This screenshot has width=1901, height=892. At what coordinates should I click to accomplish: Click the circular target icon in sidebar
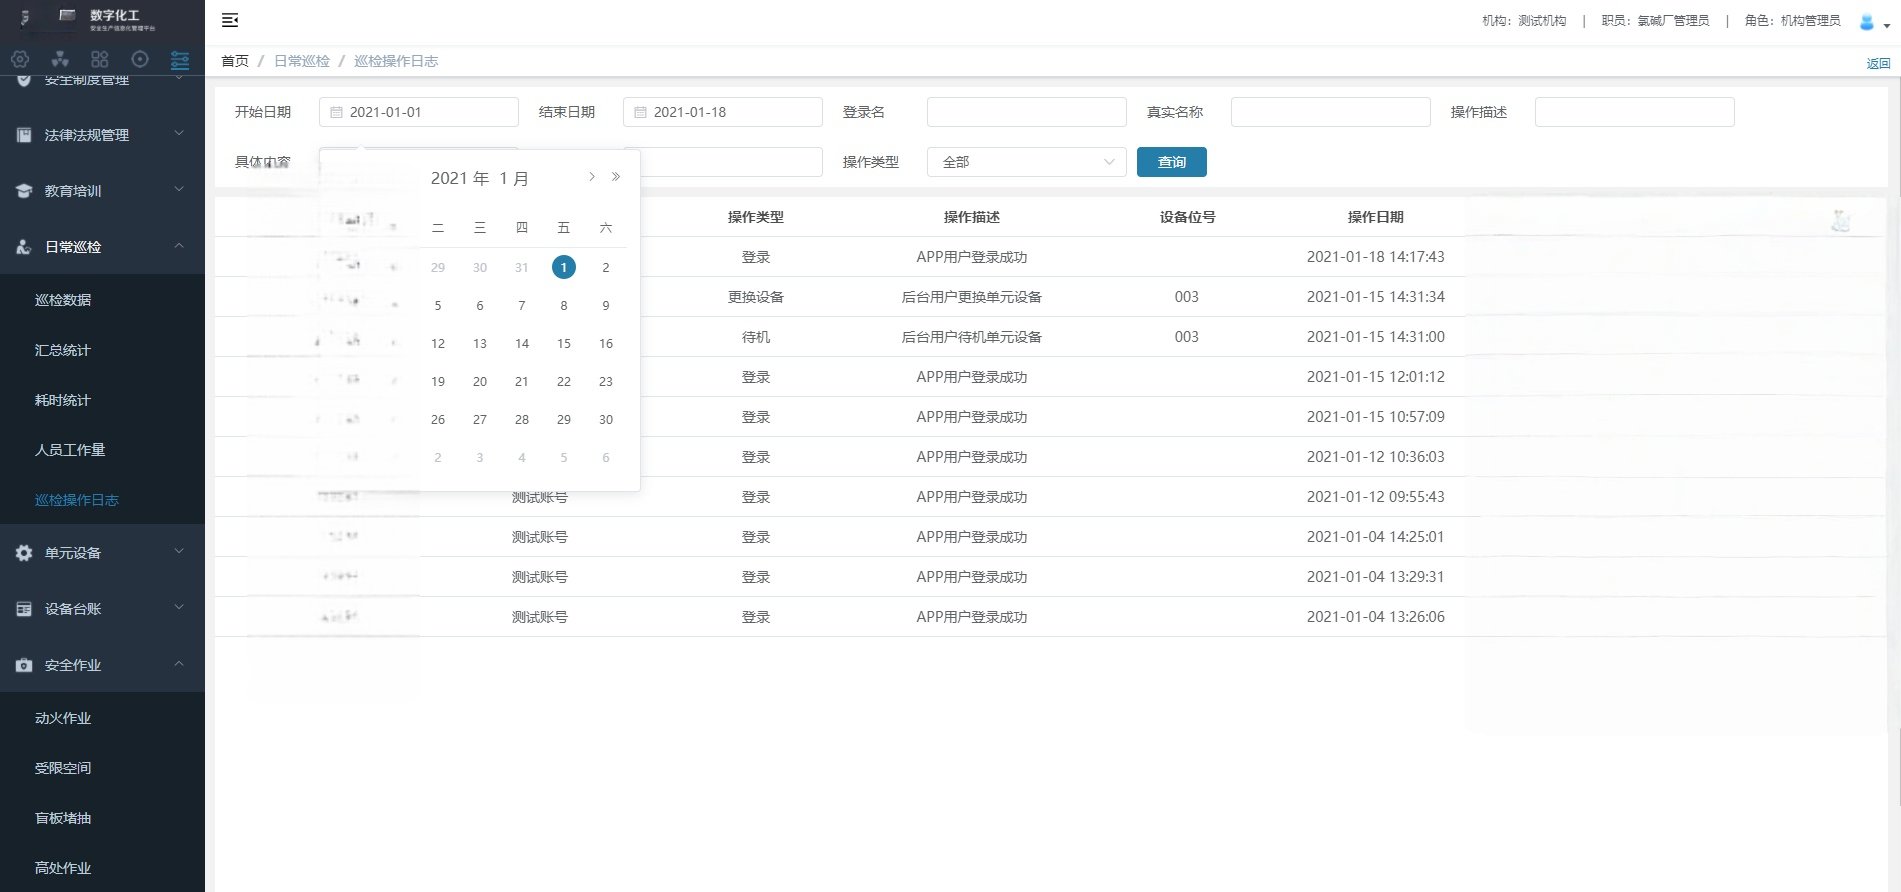140,59
